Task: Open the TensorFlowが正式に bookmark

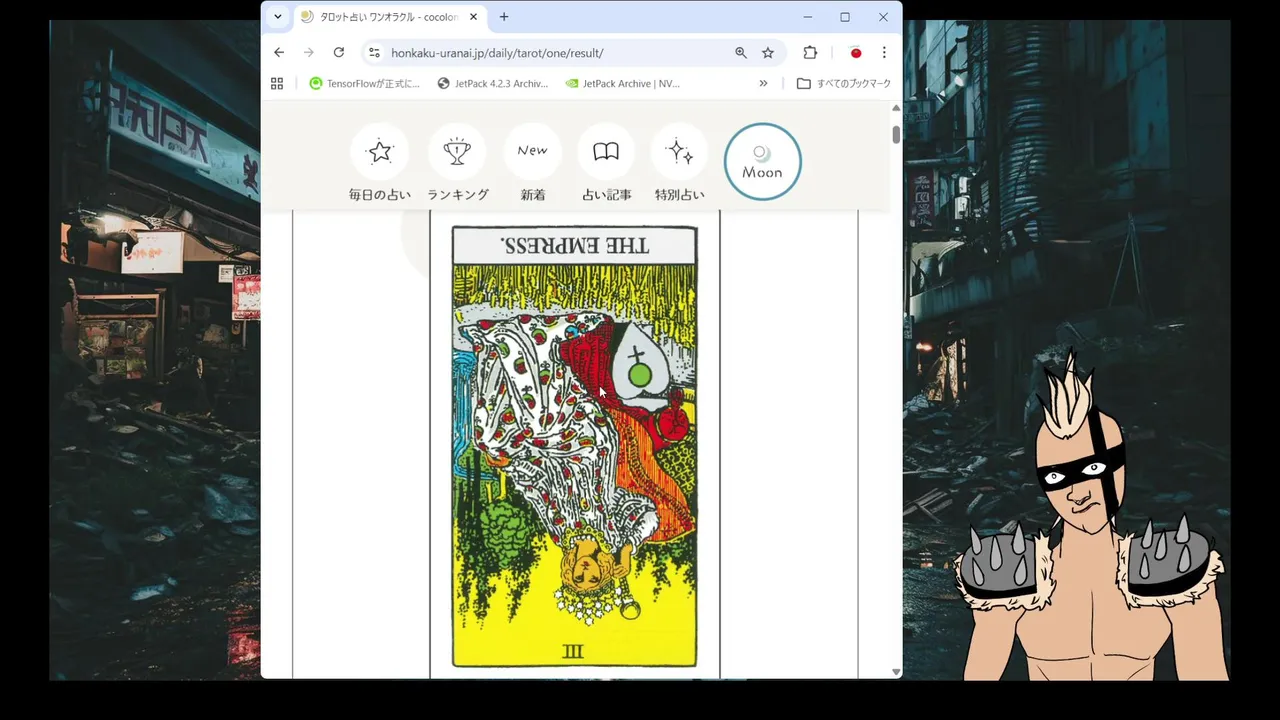Action: click(x=365, y=84)
